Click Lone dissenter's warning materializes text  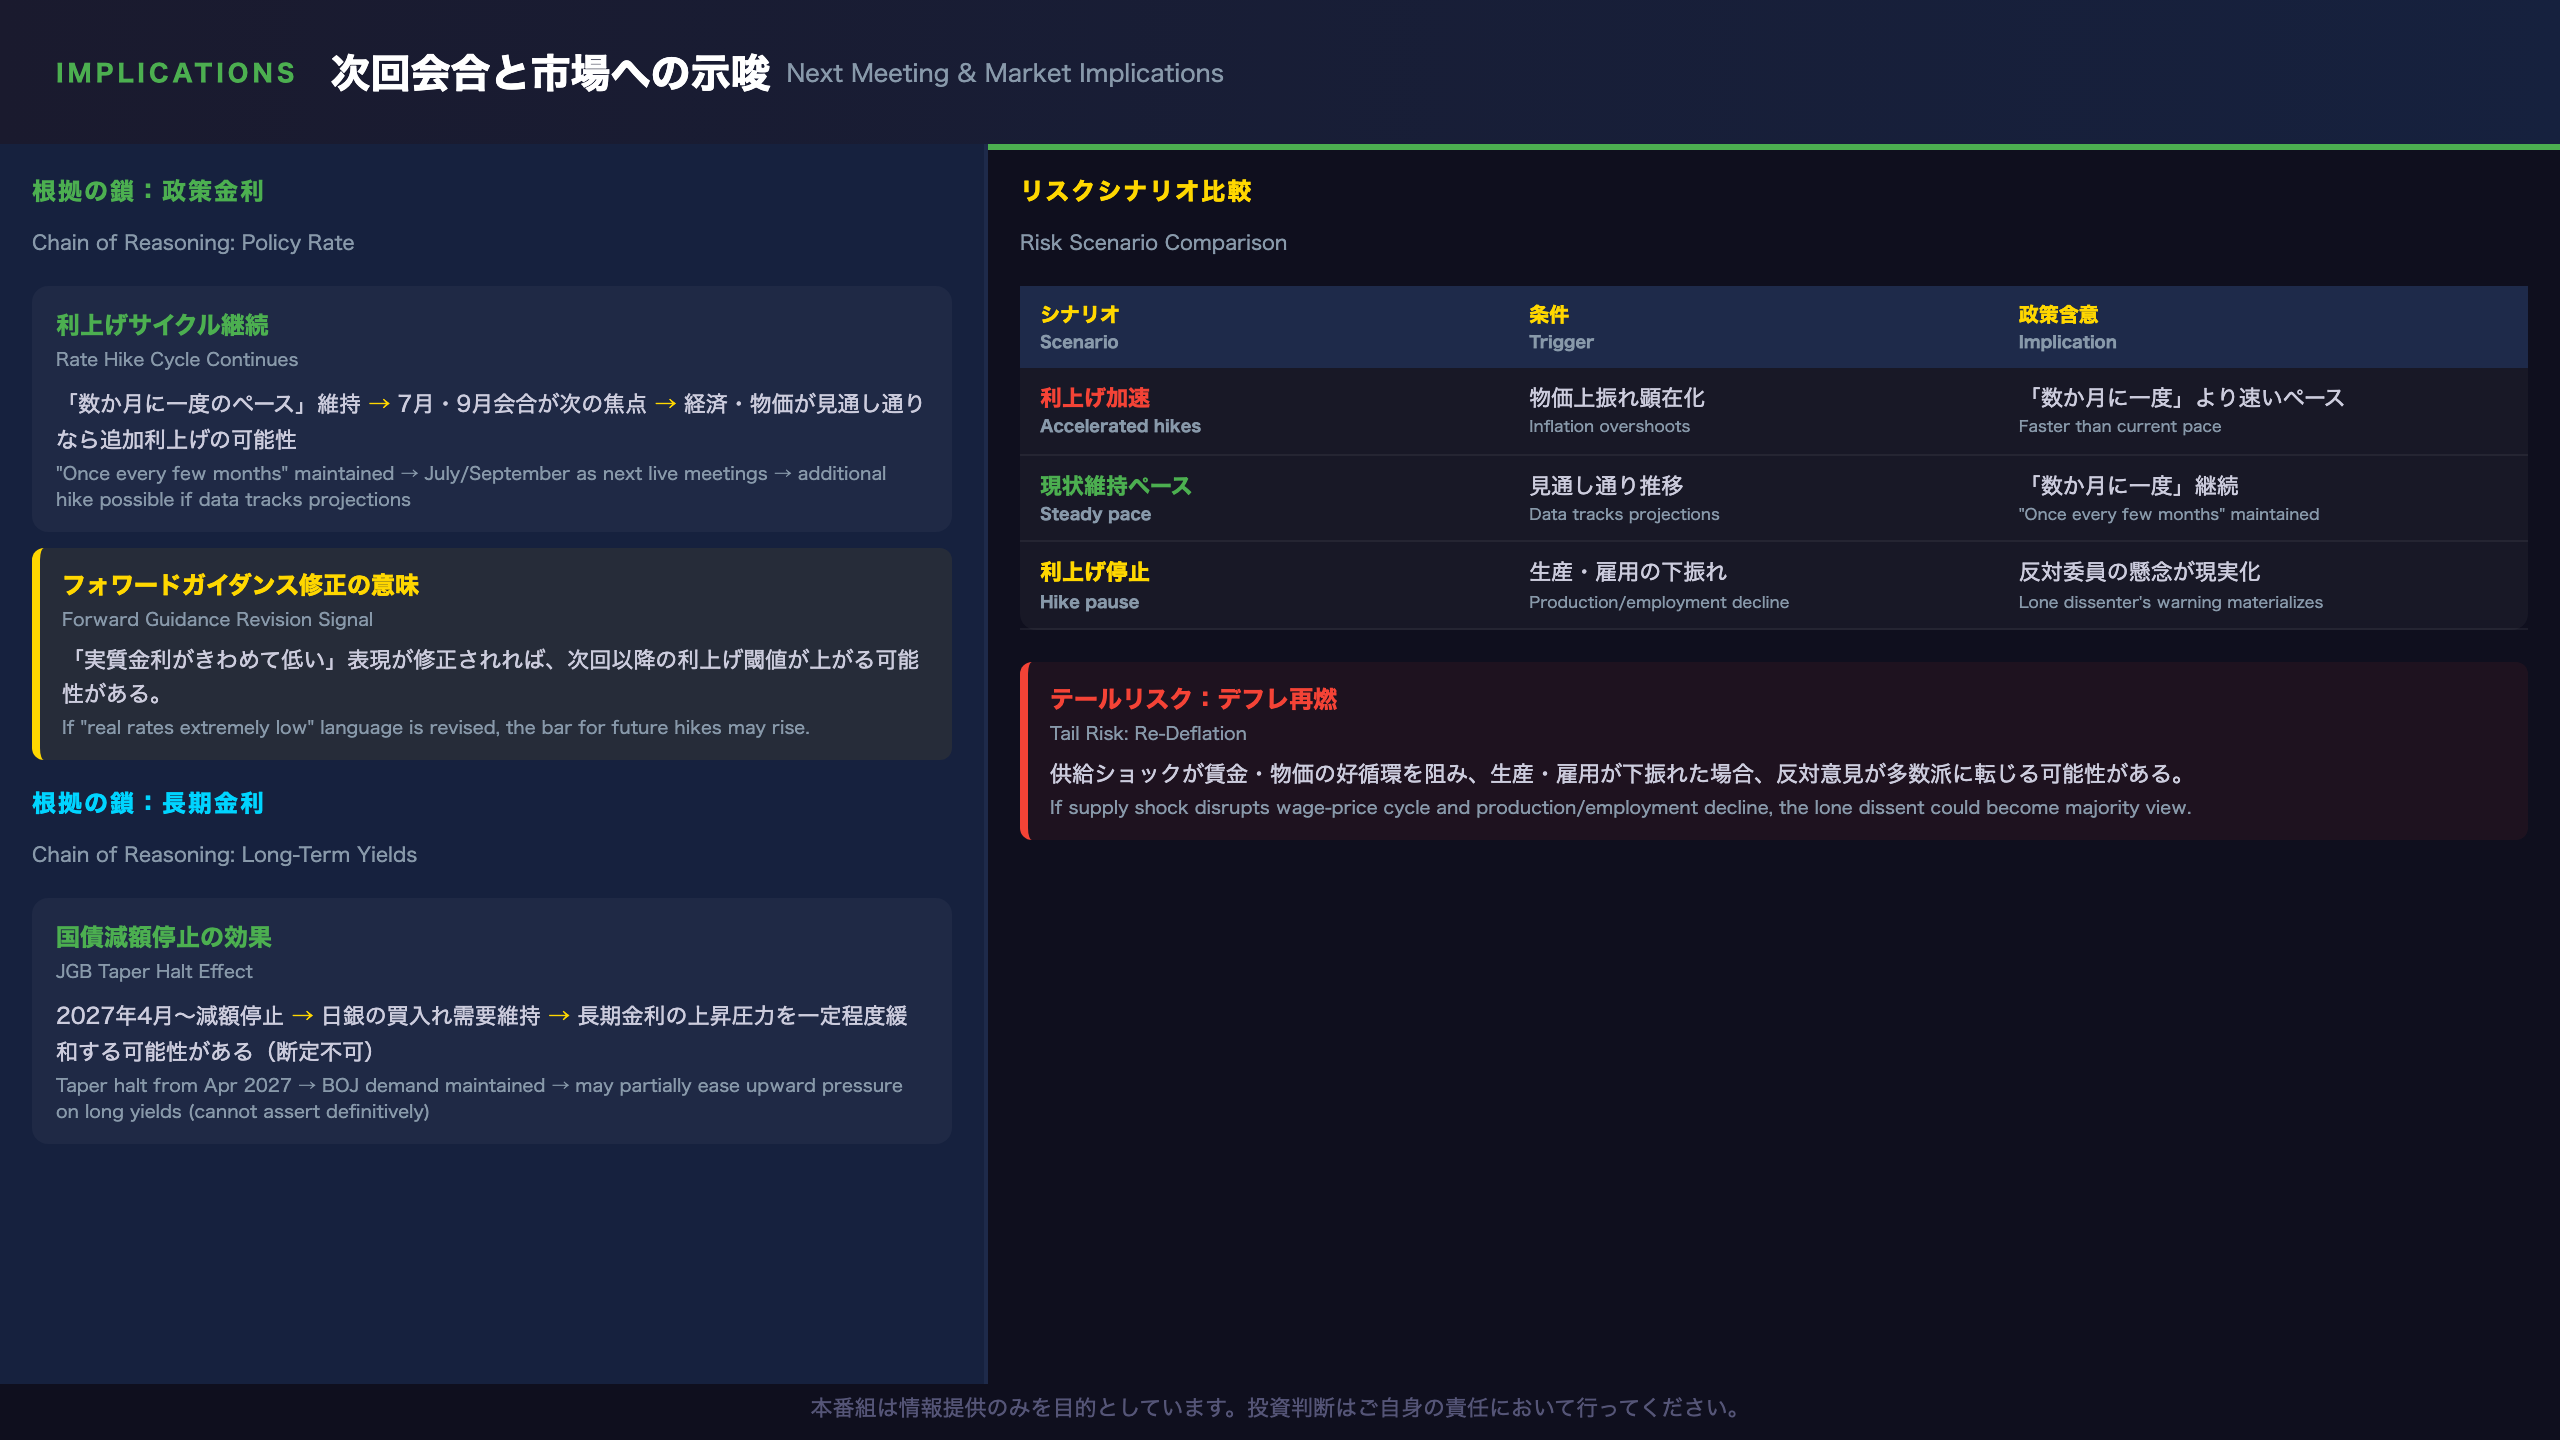(2170, 602)
